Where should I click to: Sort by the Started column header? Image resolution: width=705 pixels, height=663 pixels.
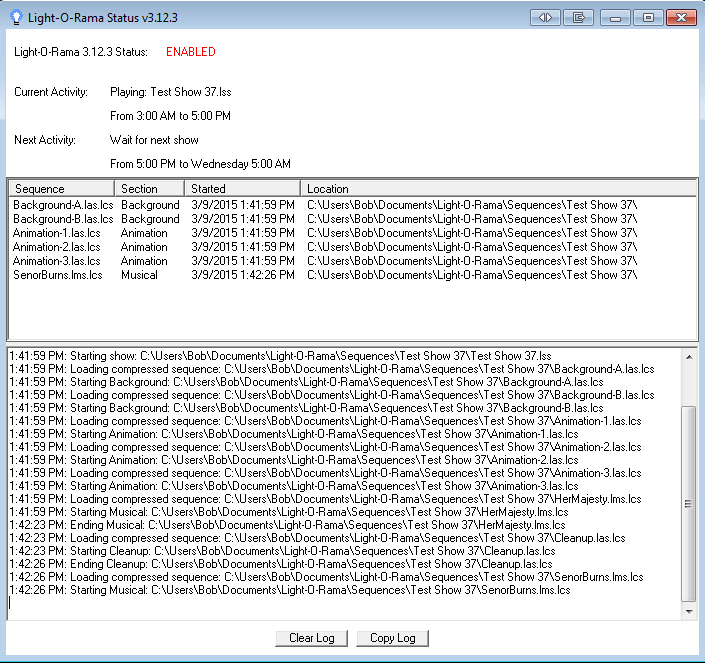243,188
